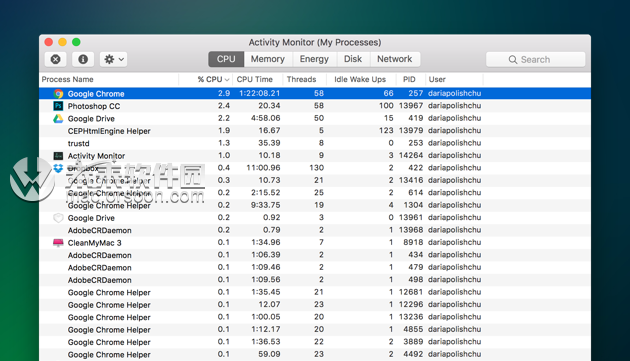
Task: Select the Photoshop CC process row
Action: tap(315, 106)
